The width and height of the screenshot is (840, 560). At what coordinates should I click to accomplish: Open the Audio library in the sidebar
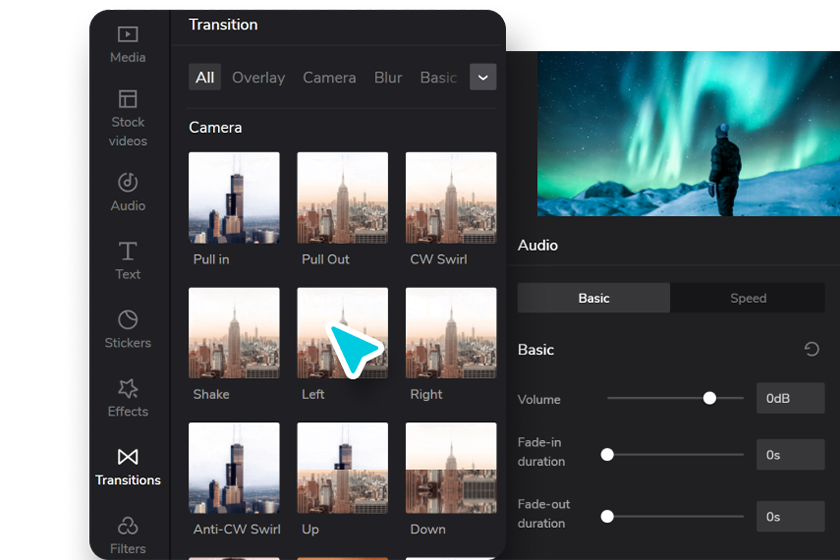click(128, 192)
